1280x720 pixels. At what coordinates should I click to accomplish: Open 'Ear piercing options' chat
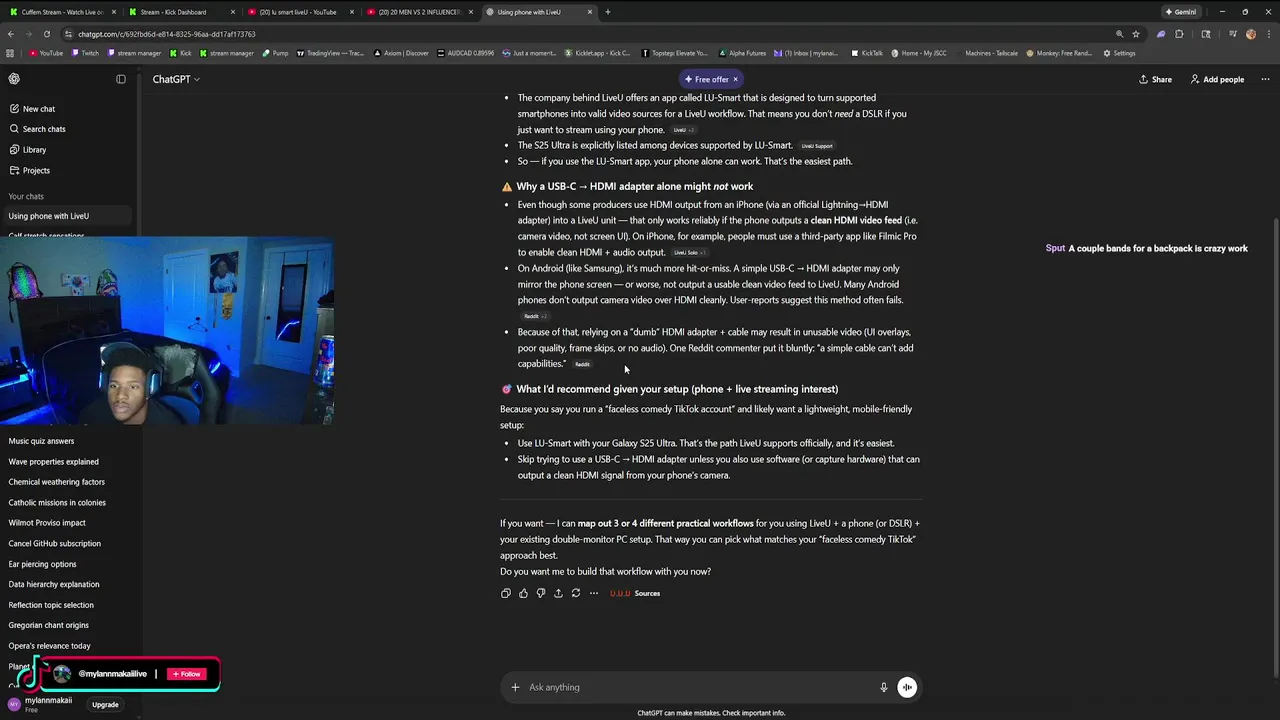coord(68,564)
